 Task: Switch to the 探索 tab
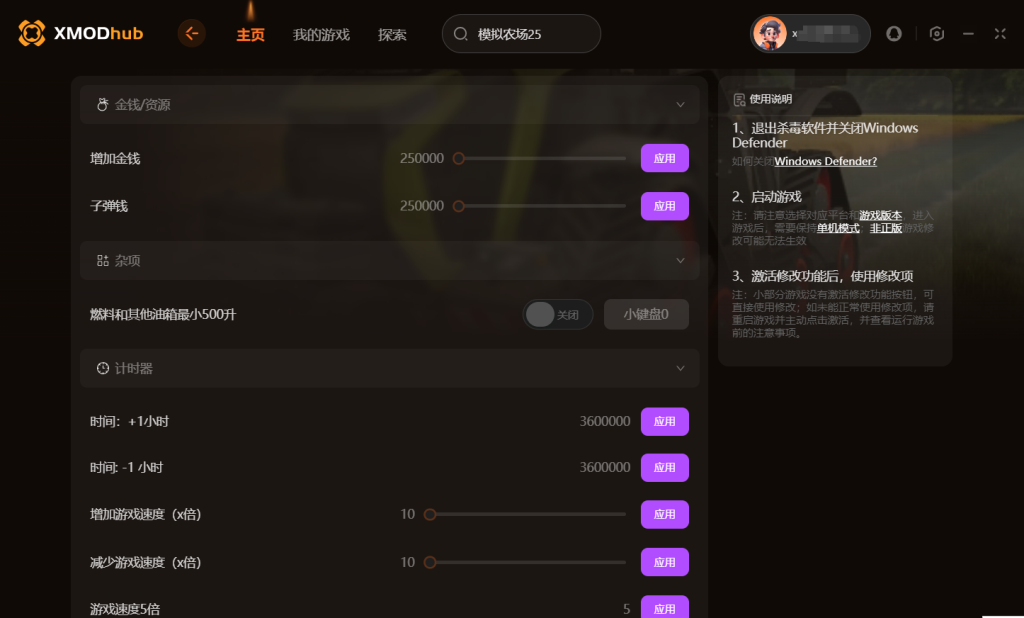tap(392, 35)
